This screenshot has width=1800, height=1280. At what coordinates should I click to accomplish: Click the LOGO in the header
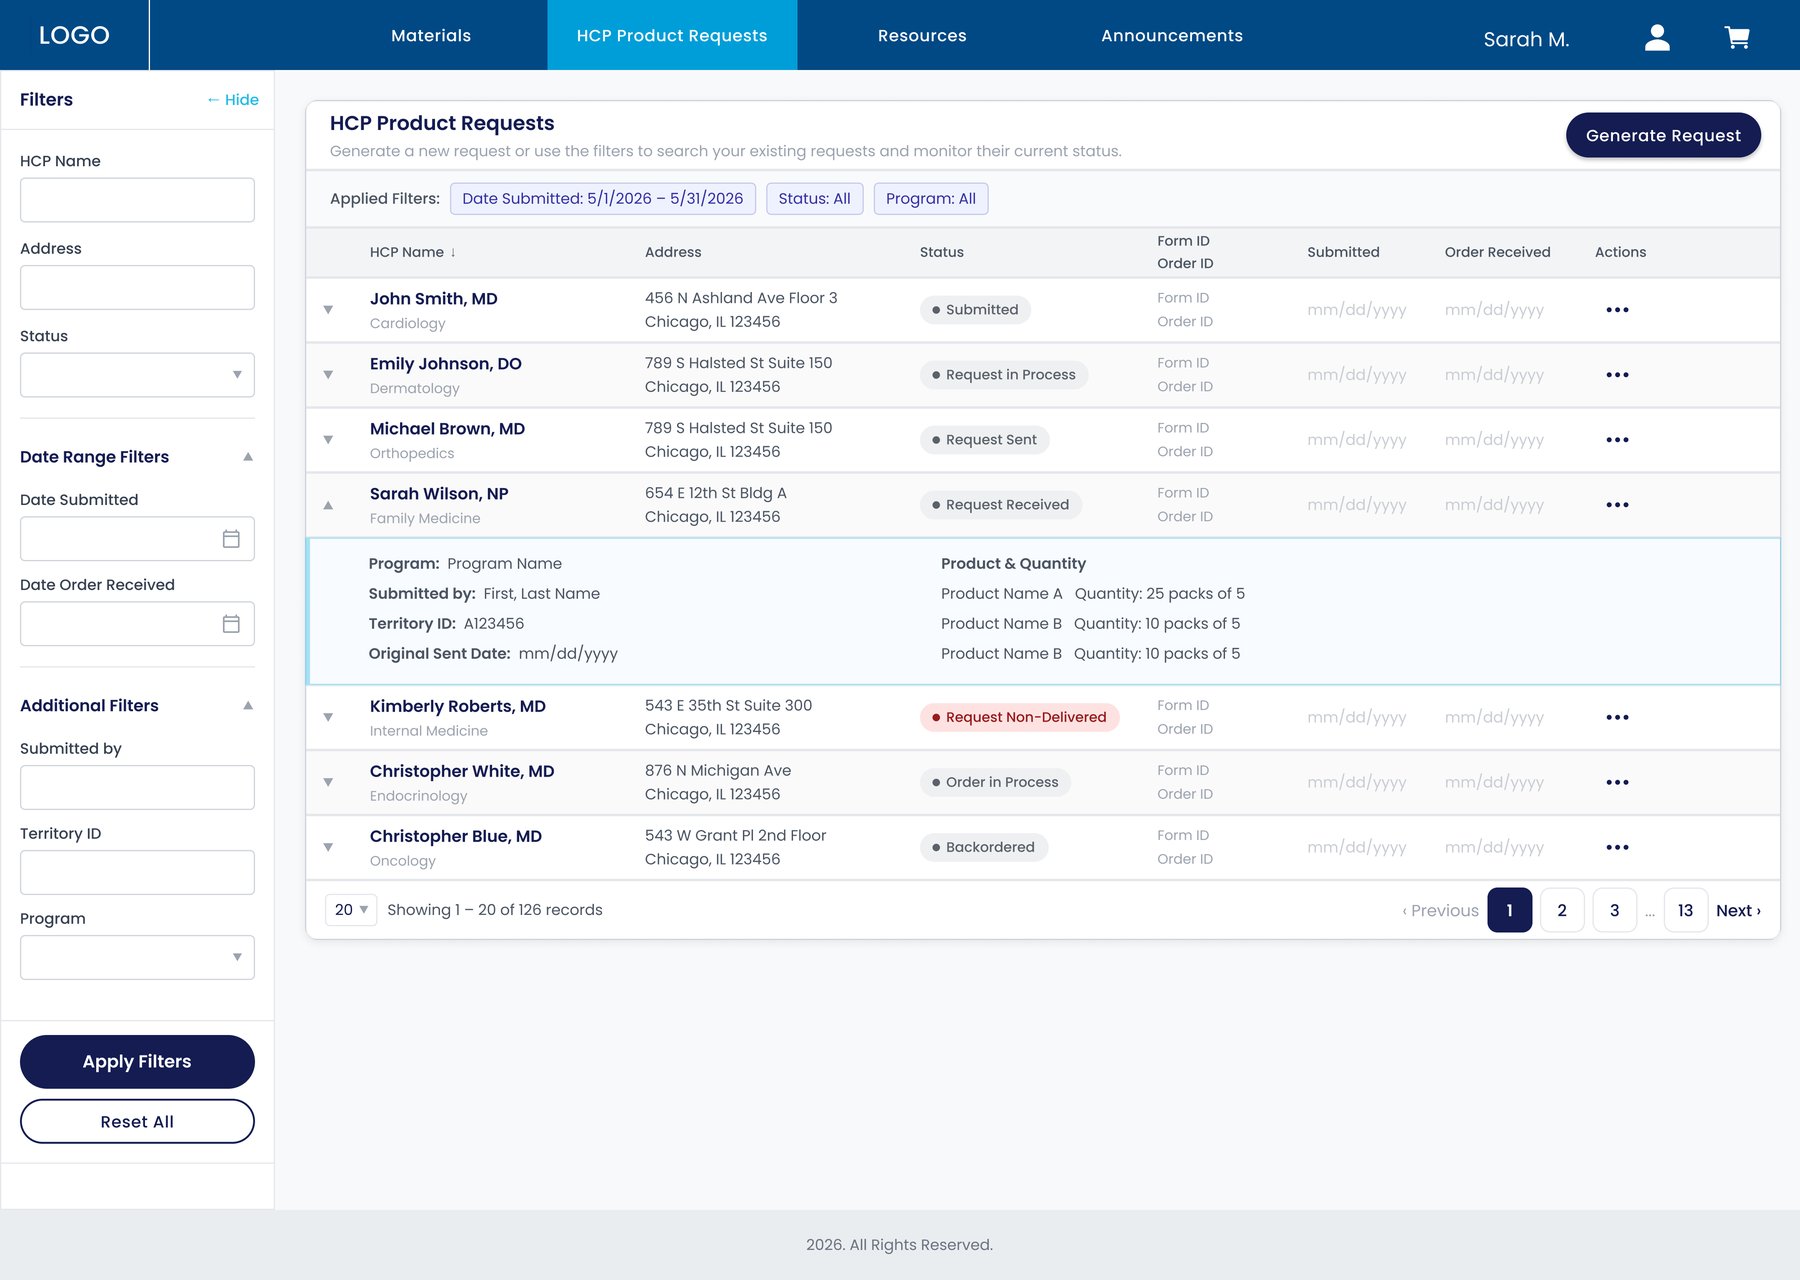[74, 35]
